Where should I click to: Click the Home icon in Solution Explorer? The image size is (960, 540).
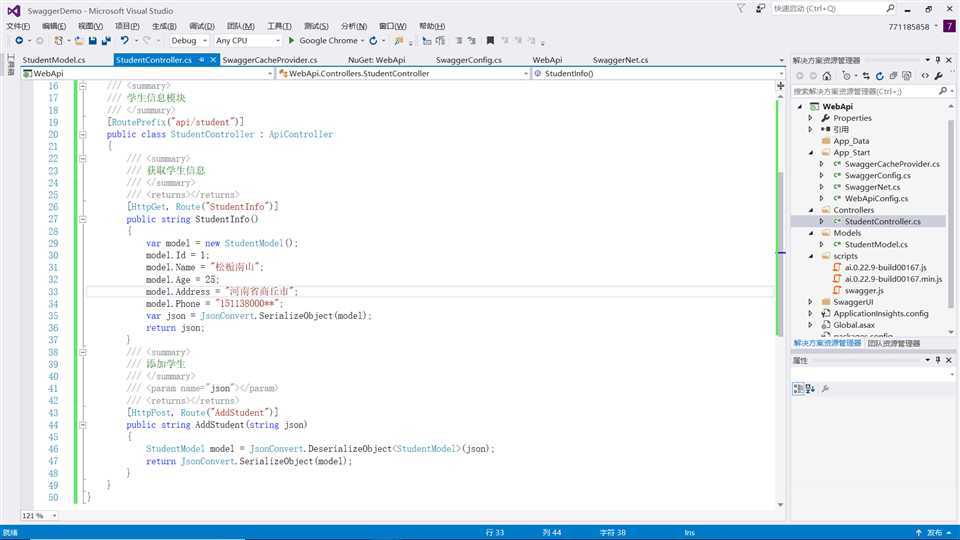pos(827,76)
